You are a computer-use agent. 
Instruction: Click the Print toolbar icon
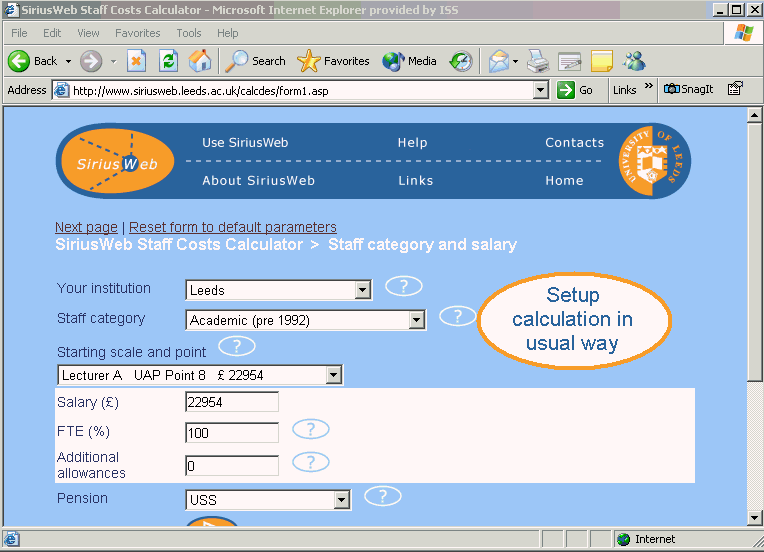click(x=538, y=61)
